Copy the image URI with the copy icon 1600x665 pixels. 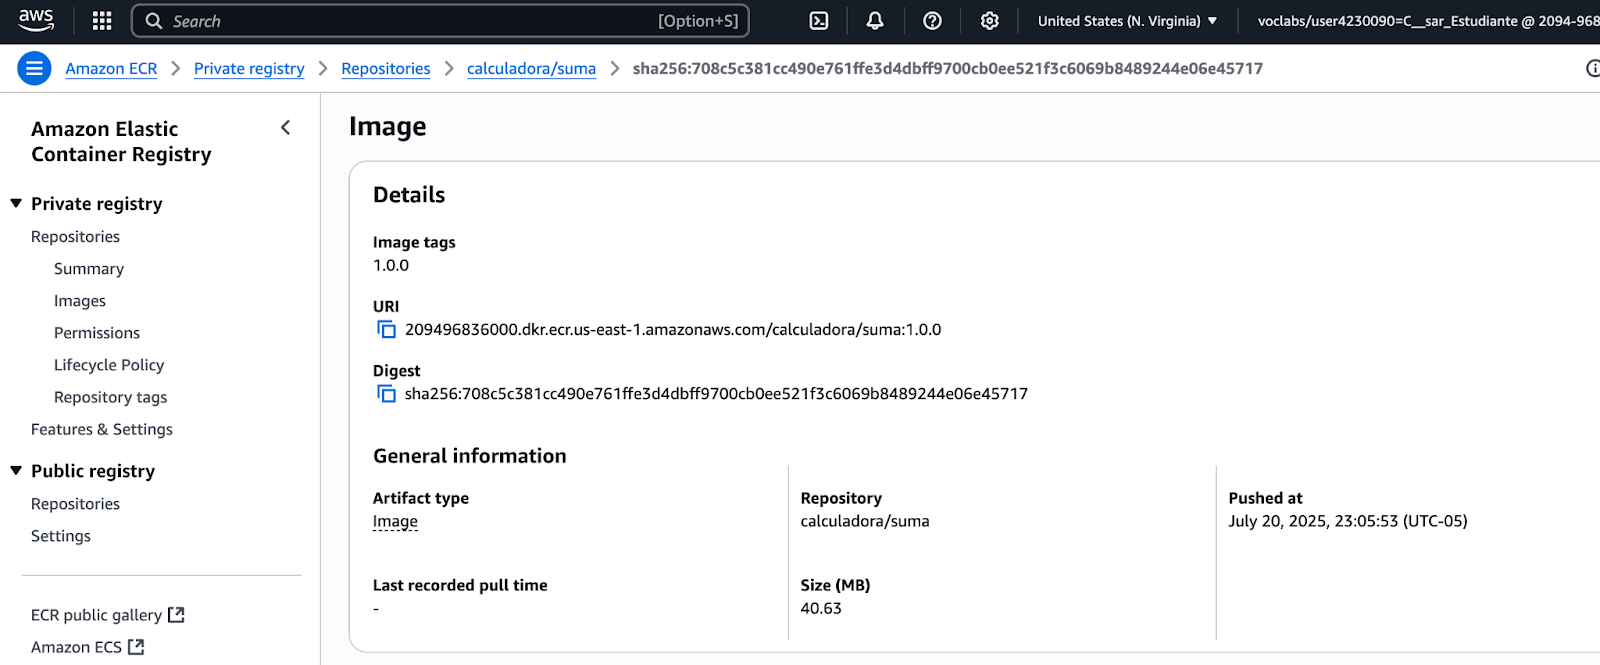tap(386, 329)
